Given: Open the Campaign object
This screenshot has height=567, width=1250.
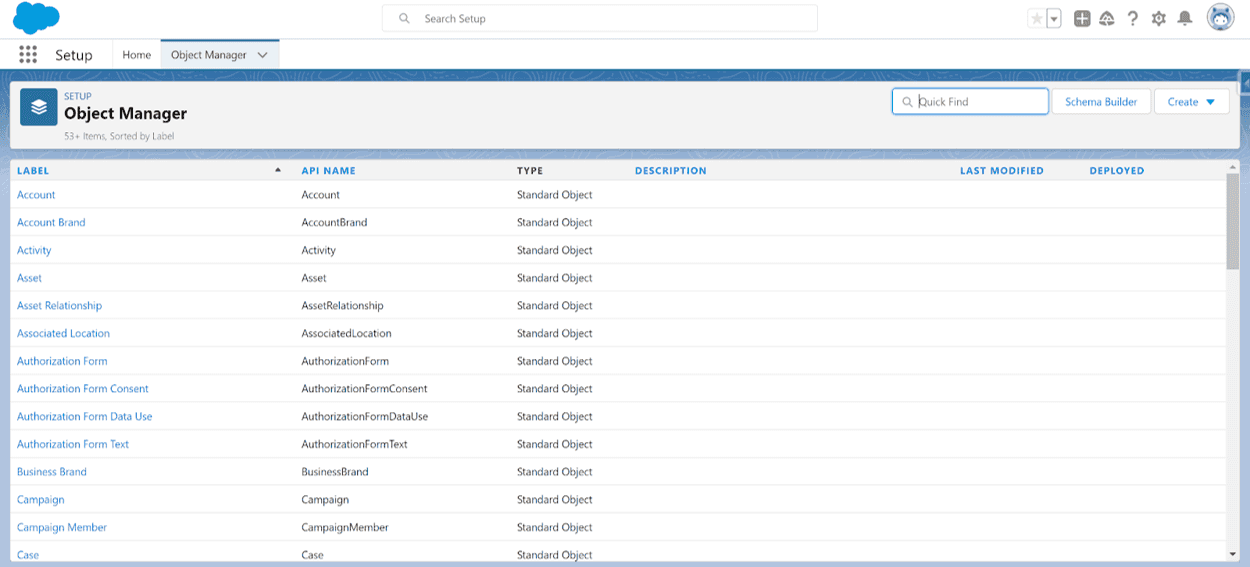Looking at the screenshot, I should point(41,500).
